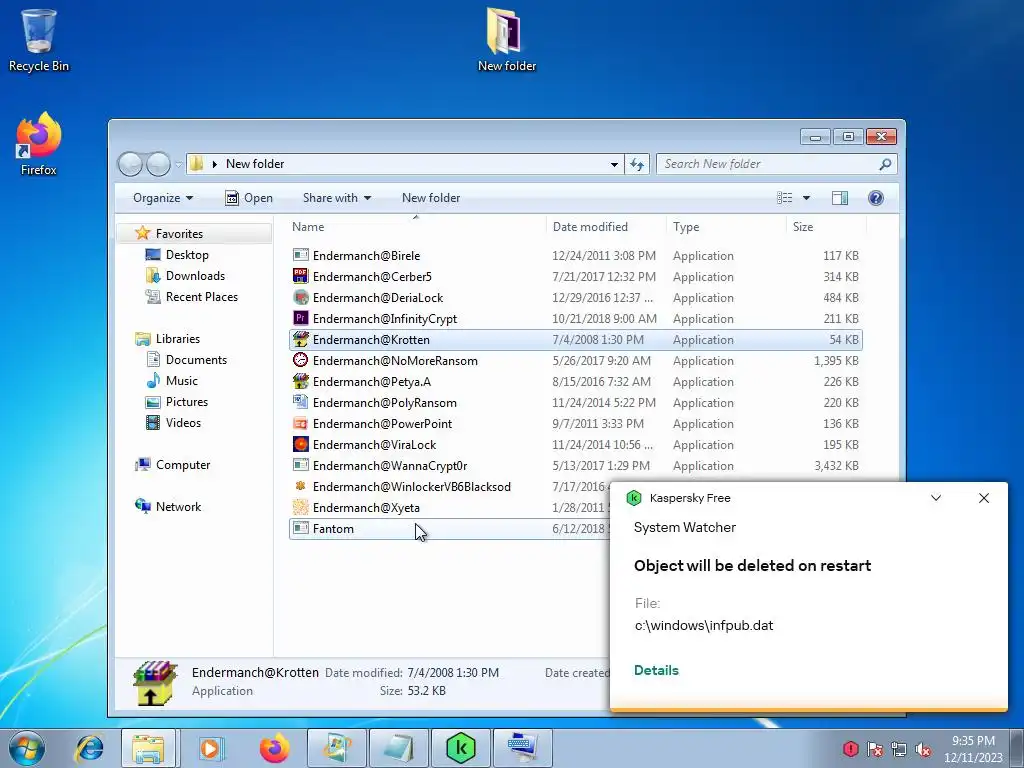Select Endermanch@InfinityCrypt file icon
This screenshot has width=1024, height=768.
pos(300,318)
